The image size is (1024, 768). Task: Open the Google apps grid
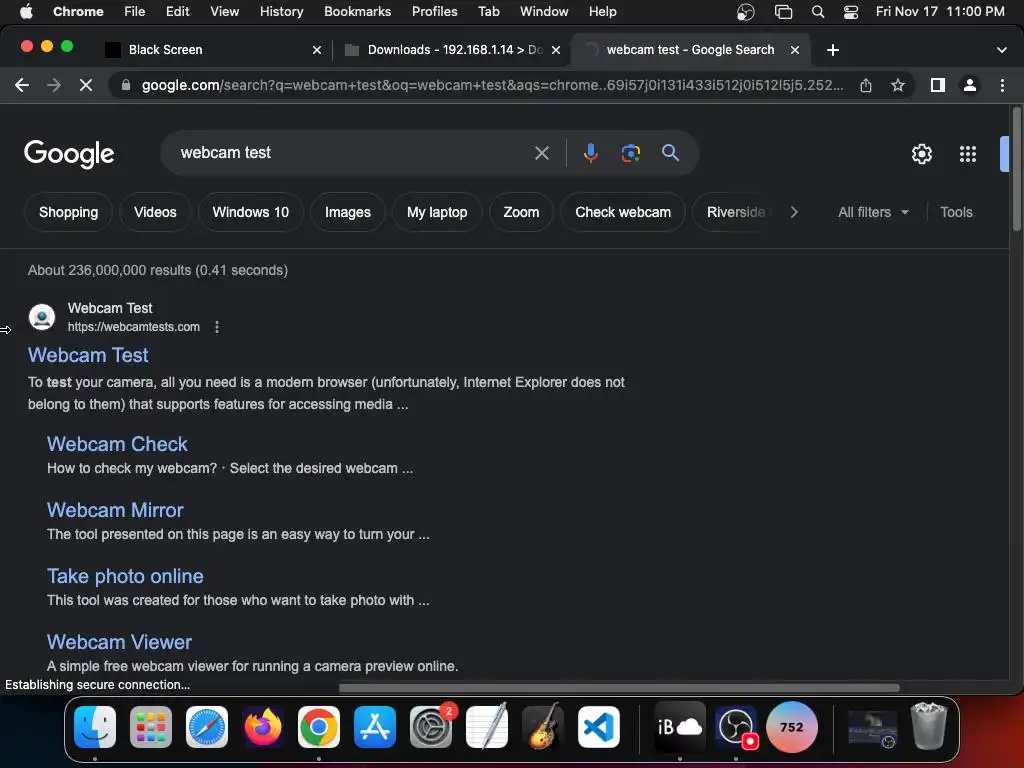click(x=968, y=154)
